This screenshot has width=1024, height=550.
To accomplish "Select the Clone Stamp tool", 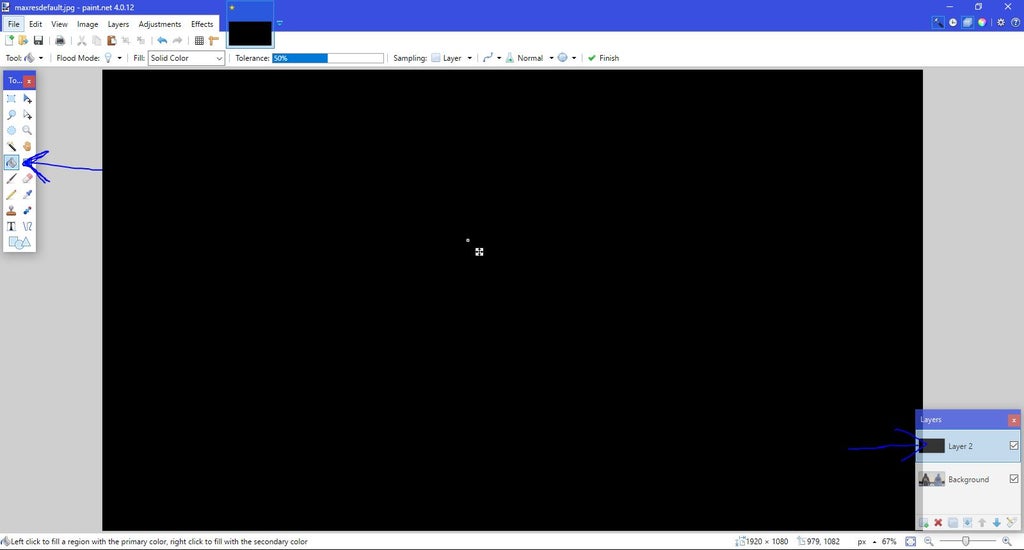I will pyautogui.click(x=11, y=210).
